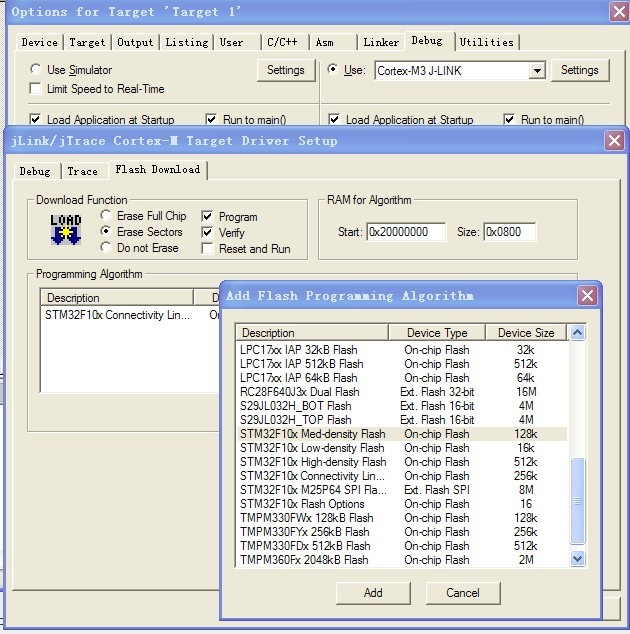Switch to the Asm tab
630x634 pixels.
(332, 42)
